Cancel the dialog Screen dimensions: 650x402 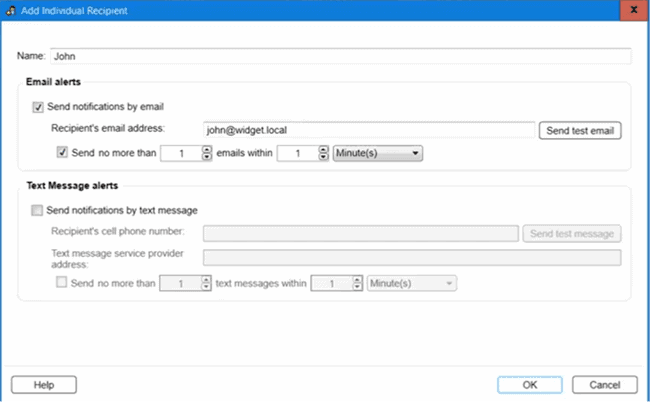605,385
